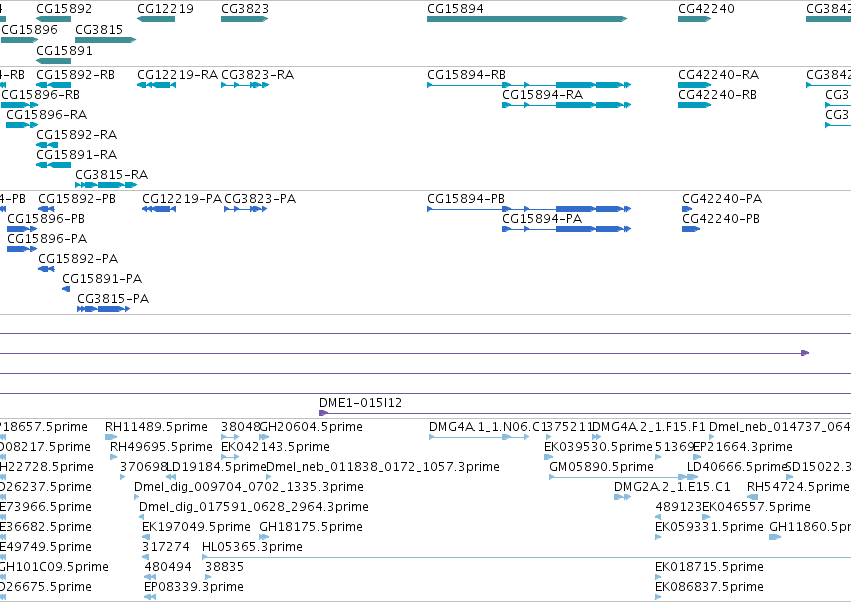Open protein CG15891-PA
Image resolution: width=851 pixels, height=602 pixels.
pos(102,279)
